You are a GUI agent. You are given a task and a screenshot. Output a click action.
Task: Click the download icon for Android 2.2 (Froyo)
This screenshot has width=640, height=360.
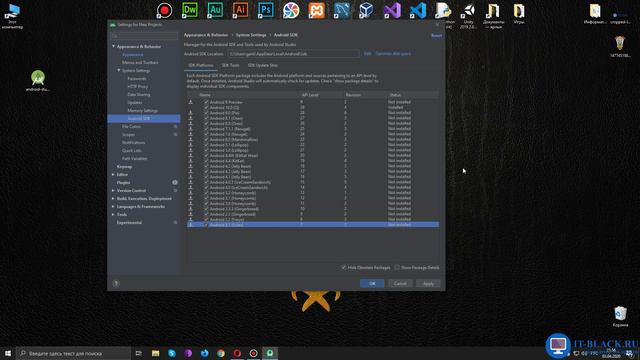191,219
